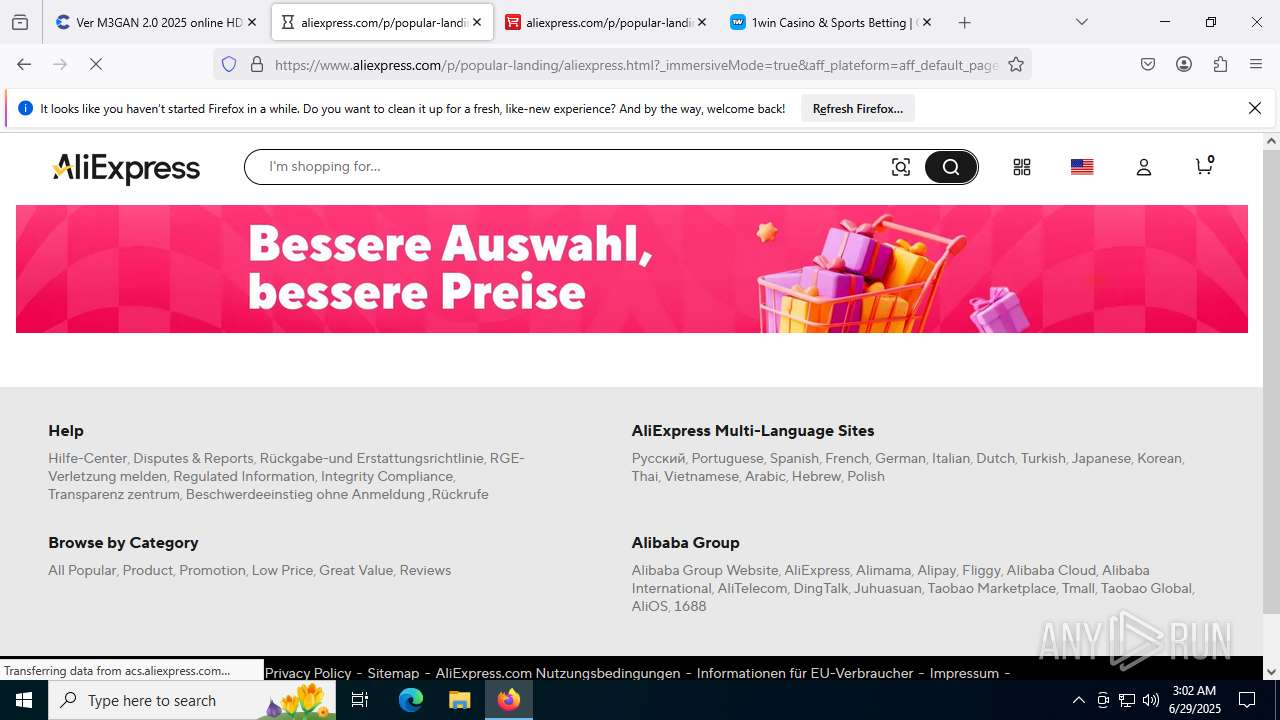This screenshot has height=720, width=1280.
Task: Focus the I'm shopping for search field
Action: tap(570, 167)
